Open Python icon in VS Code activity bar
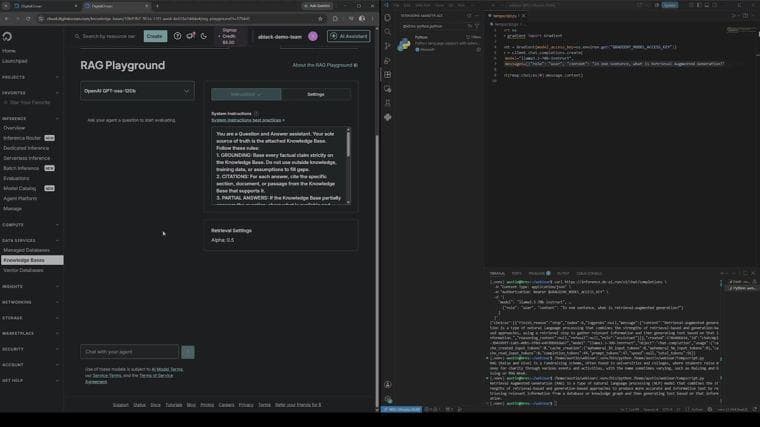Screen dimensions: 760x427 pyautogui.click(x=388, y=117)
